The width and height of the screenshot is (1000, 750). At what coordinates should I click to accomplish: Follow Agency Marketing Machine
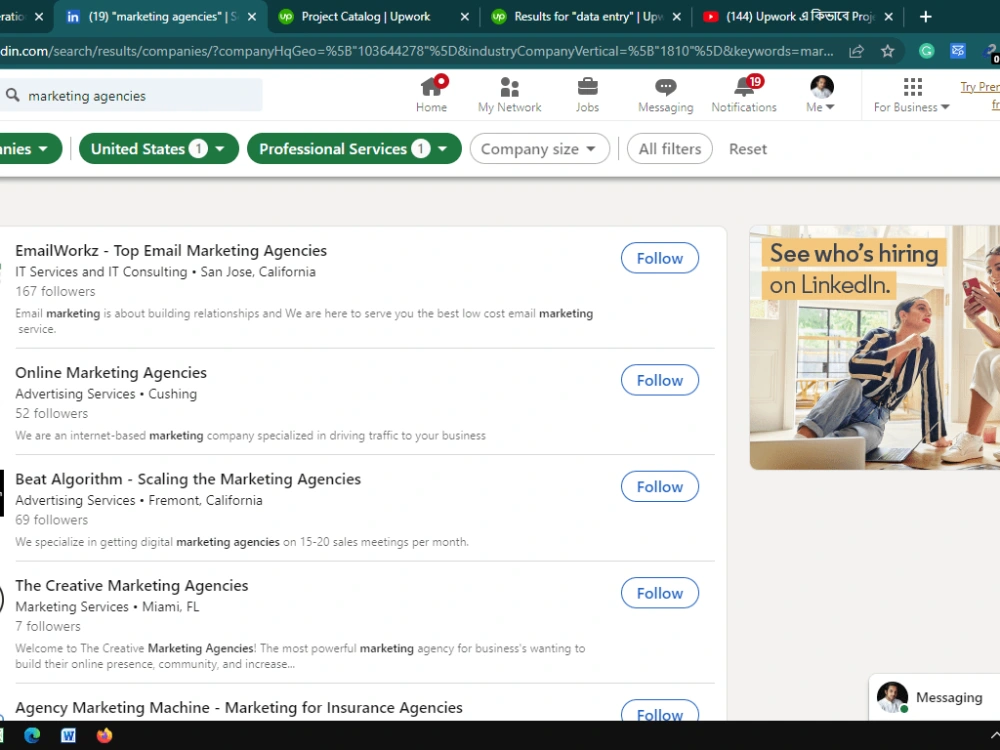tap(659, 711)
